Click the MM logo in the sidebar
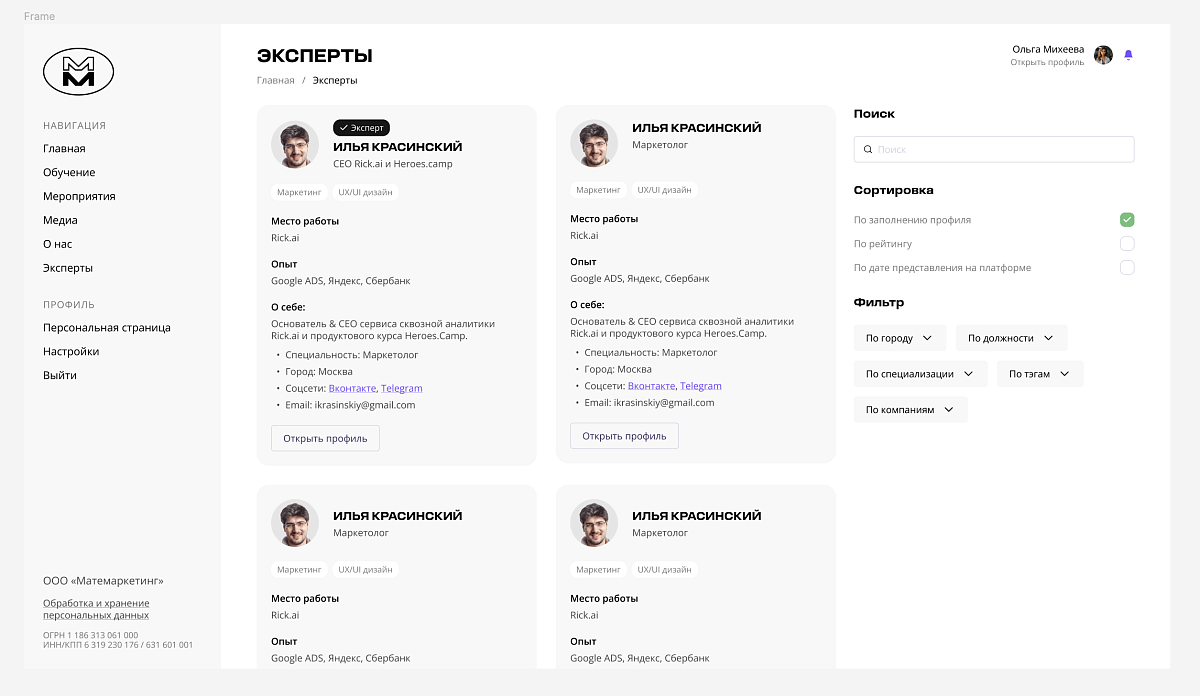 pos(78,72)
